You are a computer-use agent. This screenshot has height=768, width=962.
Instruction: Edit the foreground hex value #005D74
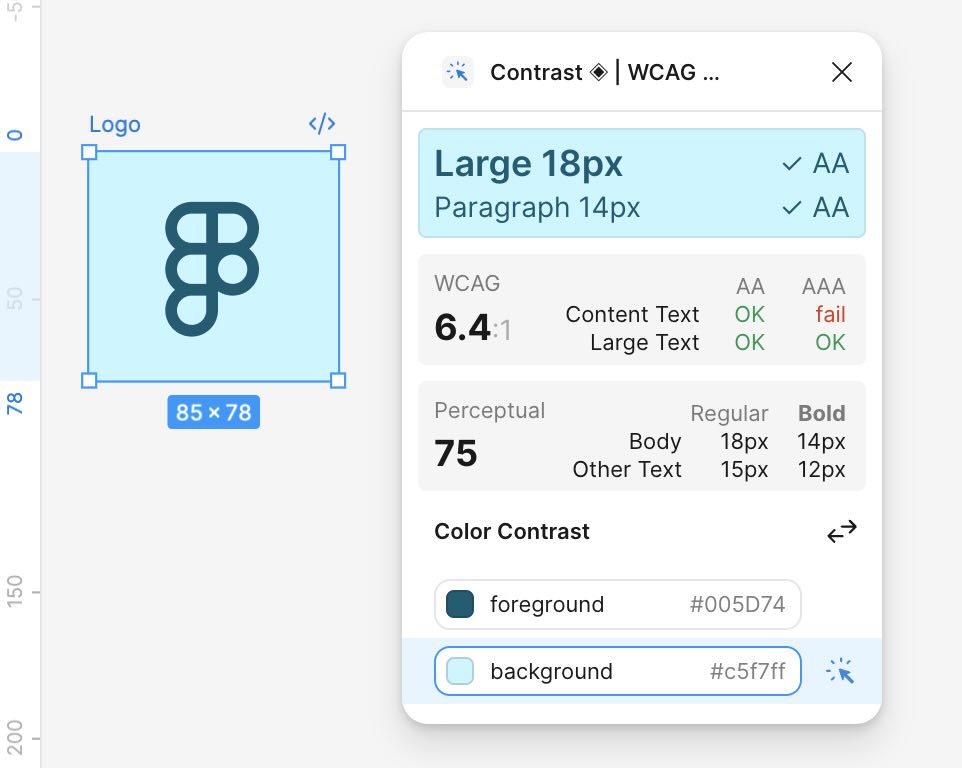tap(737, 604)
